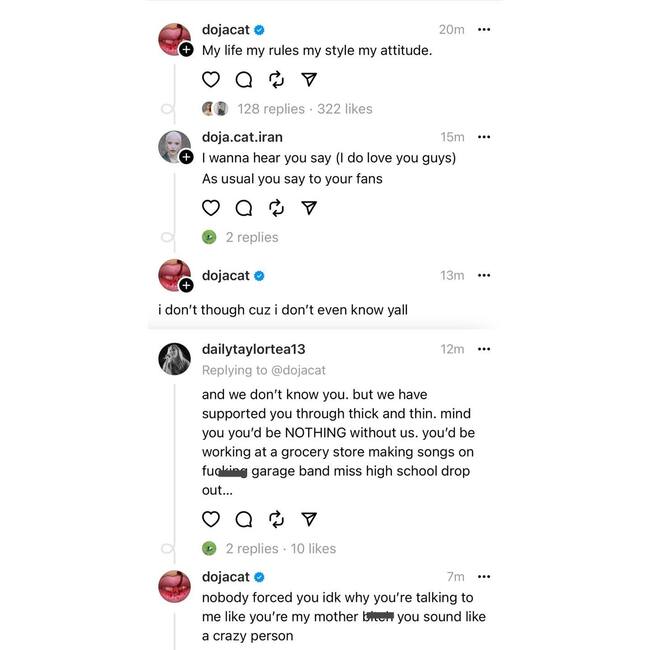
Task: Repost doja.cat.iran's reply
Action: tap(277, 208)
